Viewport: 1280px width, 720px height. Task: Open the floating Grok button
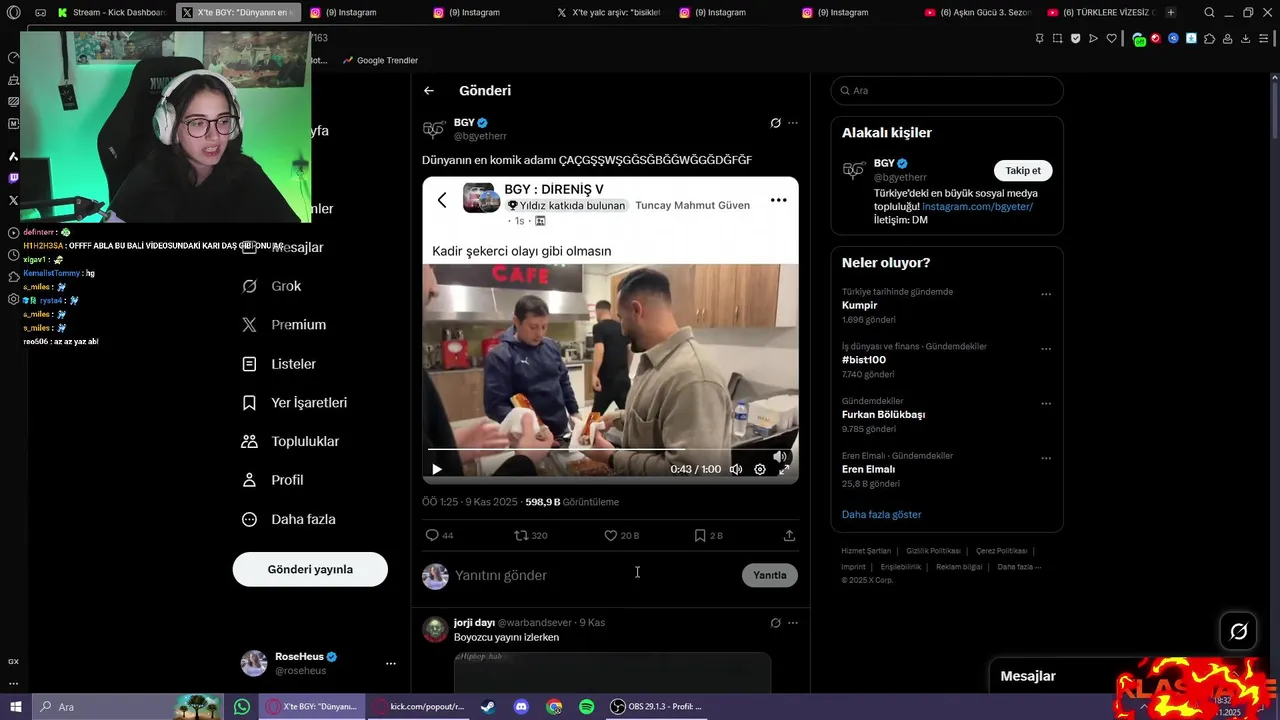tap(1238, 631)
